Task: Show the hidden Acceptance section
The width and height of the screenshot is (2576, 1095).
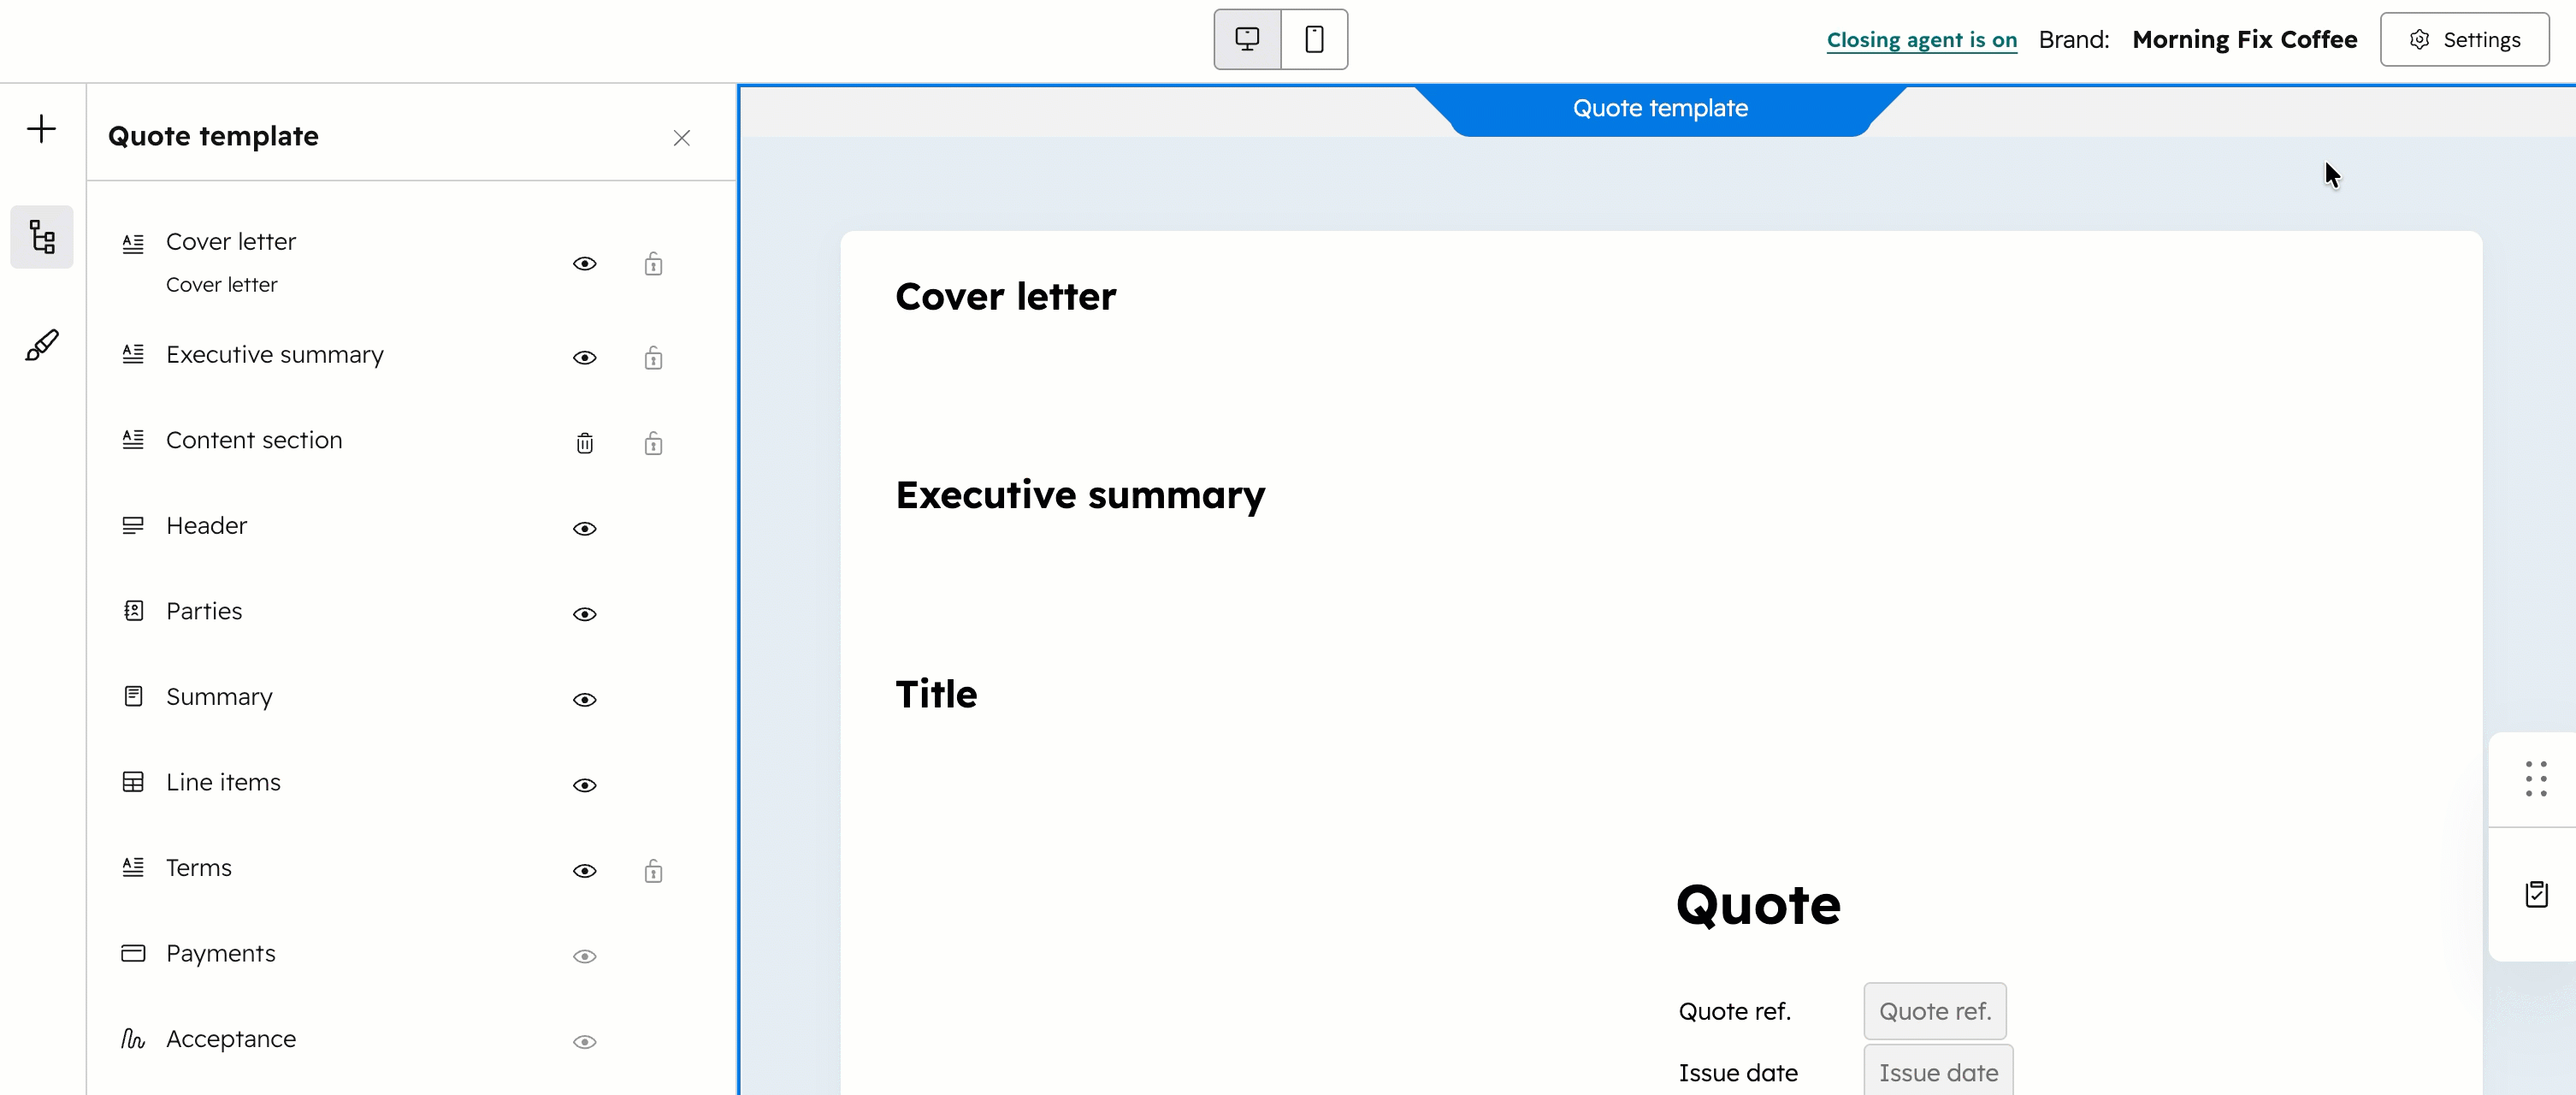Action: coord(585,1042)
